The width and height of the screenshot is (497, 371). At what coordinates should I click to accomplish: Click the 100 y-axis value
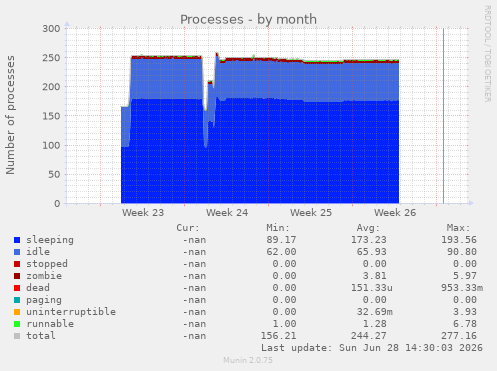[x=51, y=145]
